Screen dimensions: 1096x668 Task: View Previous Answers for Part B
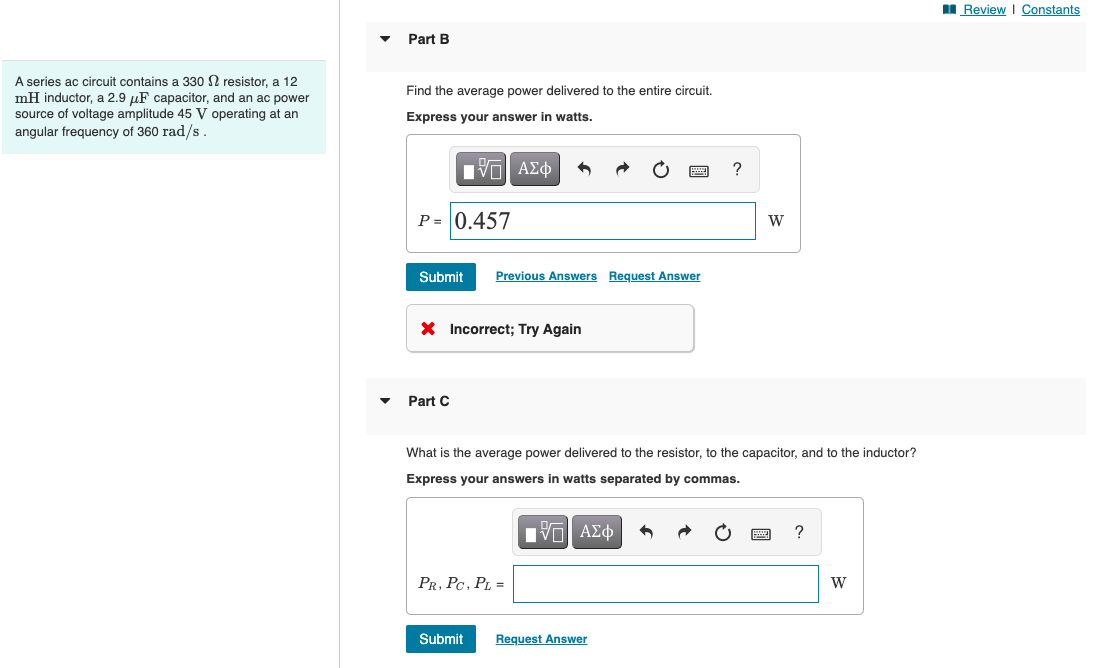click(x=546, y=275)
